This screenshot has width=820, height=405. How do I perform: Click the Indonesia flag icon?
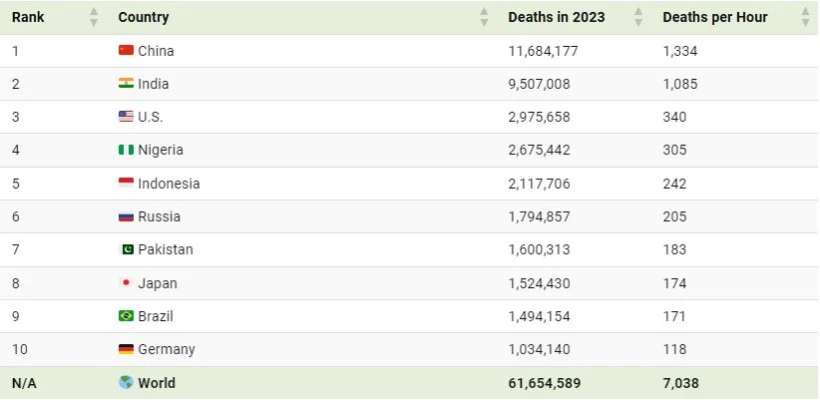tap(126, 183)
